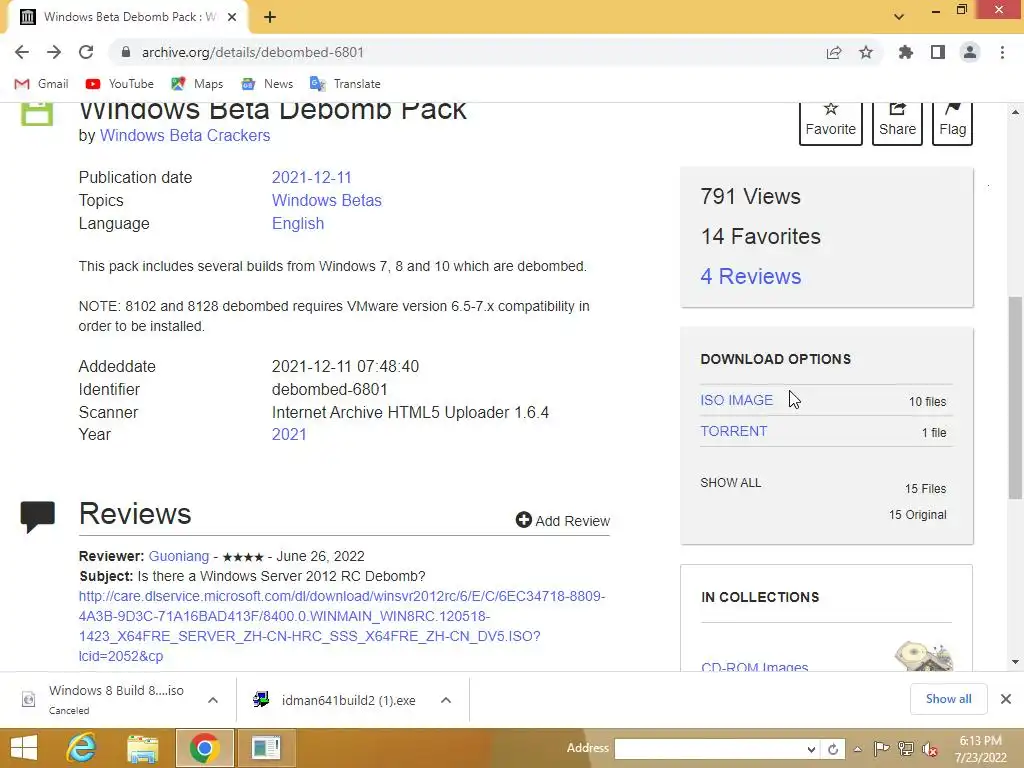Click the taskbar Address refresh icon
Image resolution: width=1024 pixels, height=768 pixels.
(x=833, y=749)
